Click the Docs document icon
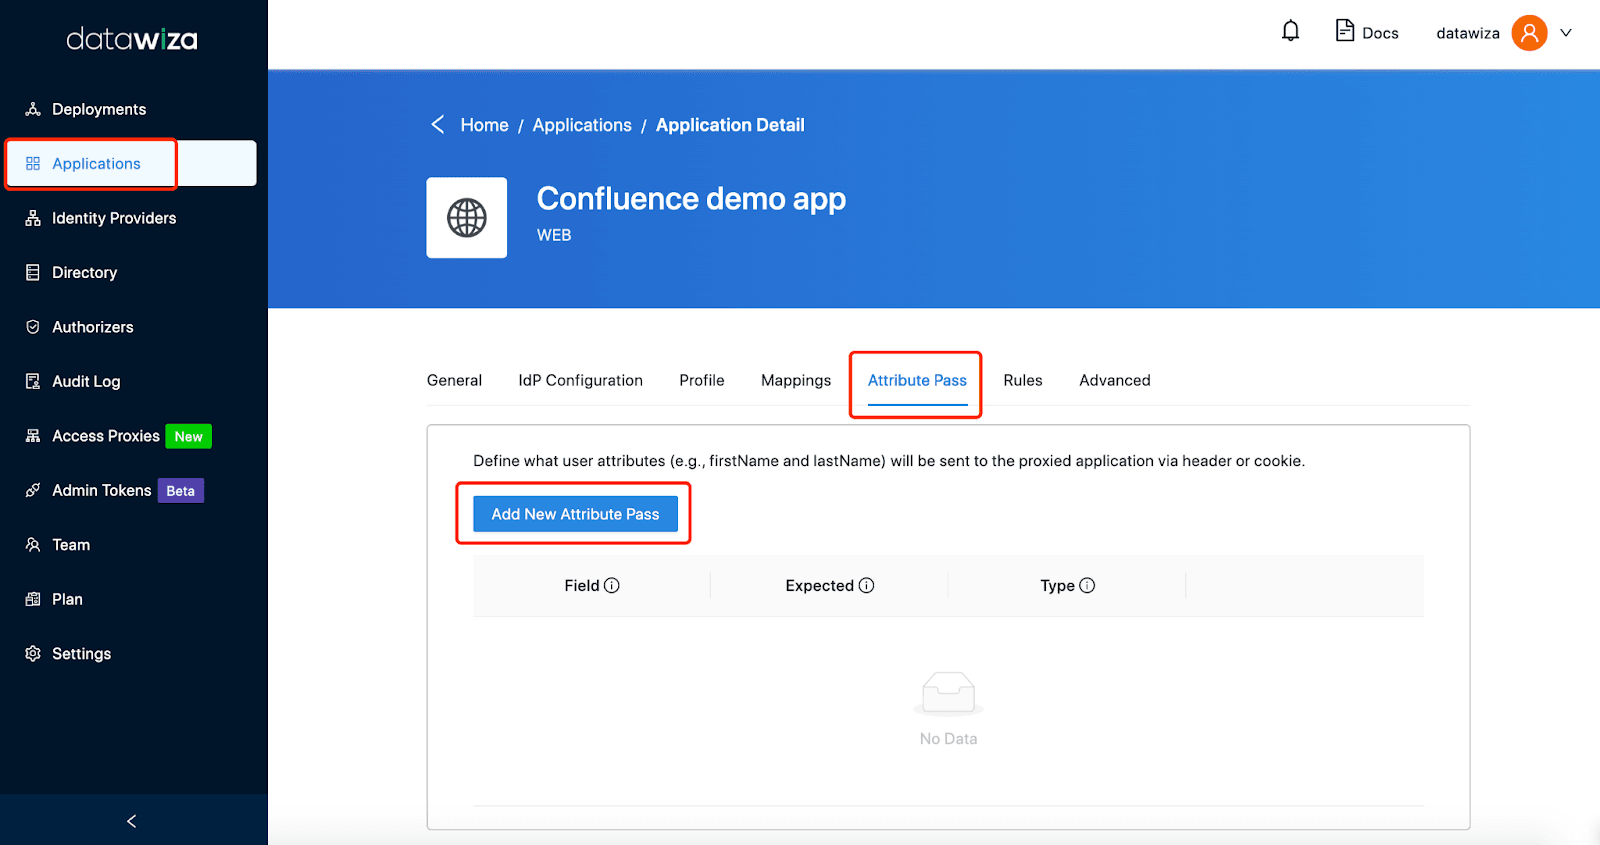 1345,31
